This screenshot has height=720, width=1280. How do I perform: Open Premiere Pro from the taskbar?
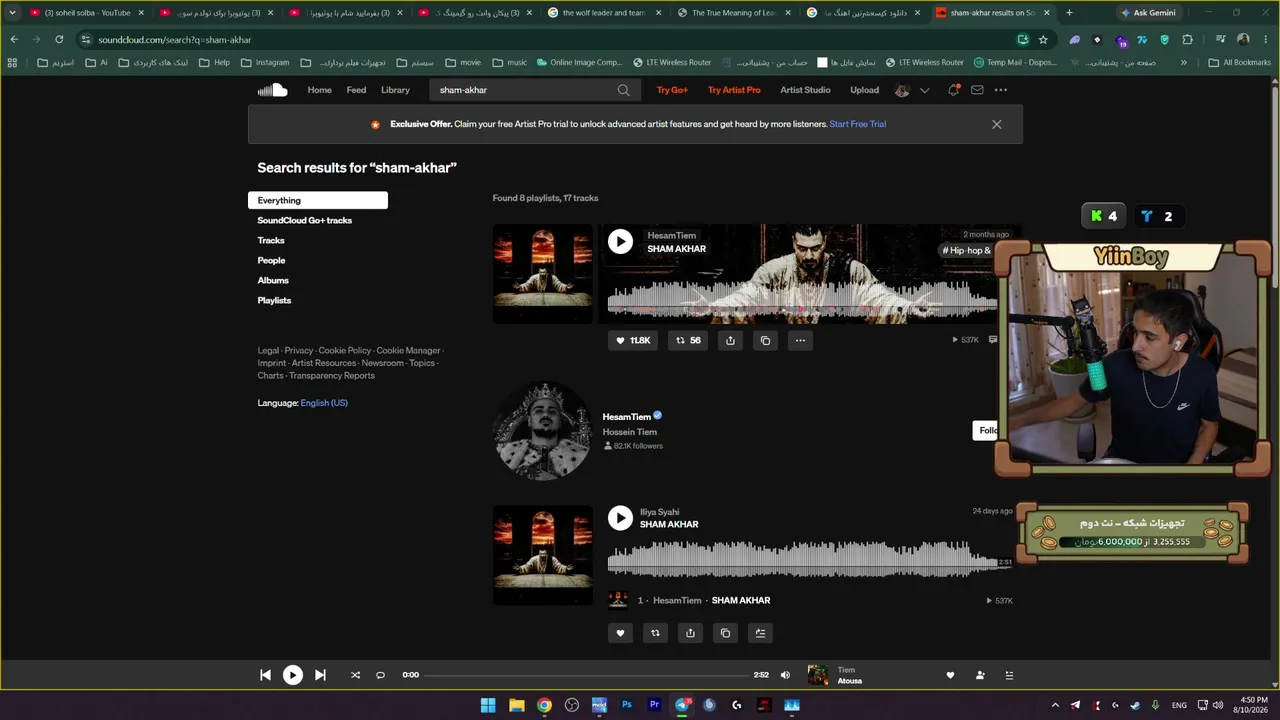tap(655, 705)
